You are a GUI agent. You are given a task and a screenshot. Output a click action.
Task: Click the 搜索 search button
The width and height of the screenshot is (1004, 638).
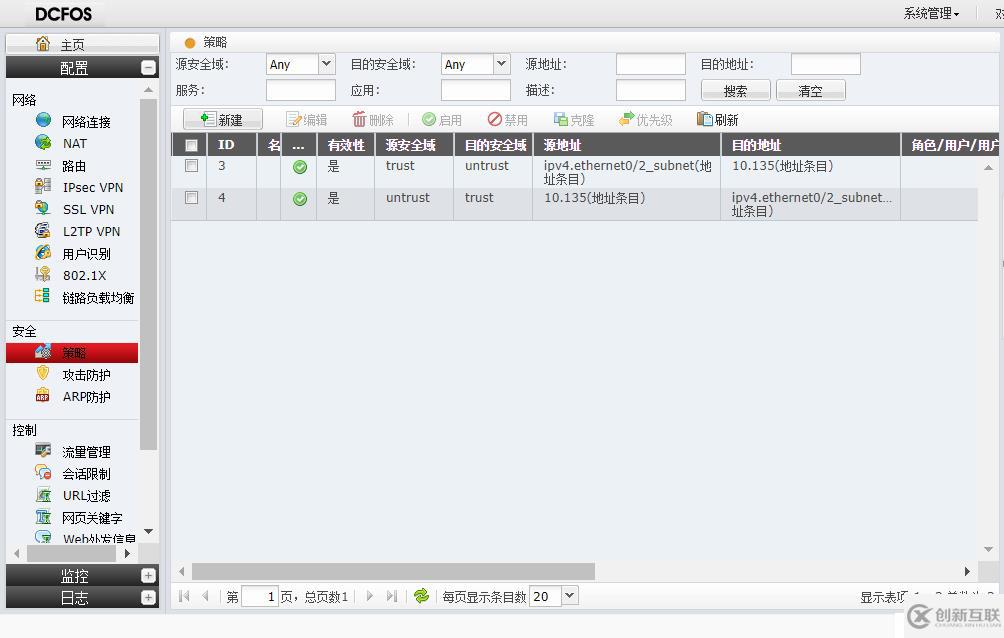[x=736, y=90]
